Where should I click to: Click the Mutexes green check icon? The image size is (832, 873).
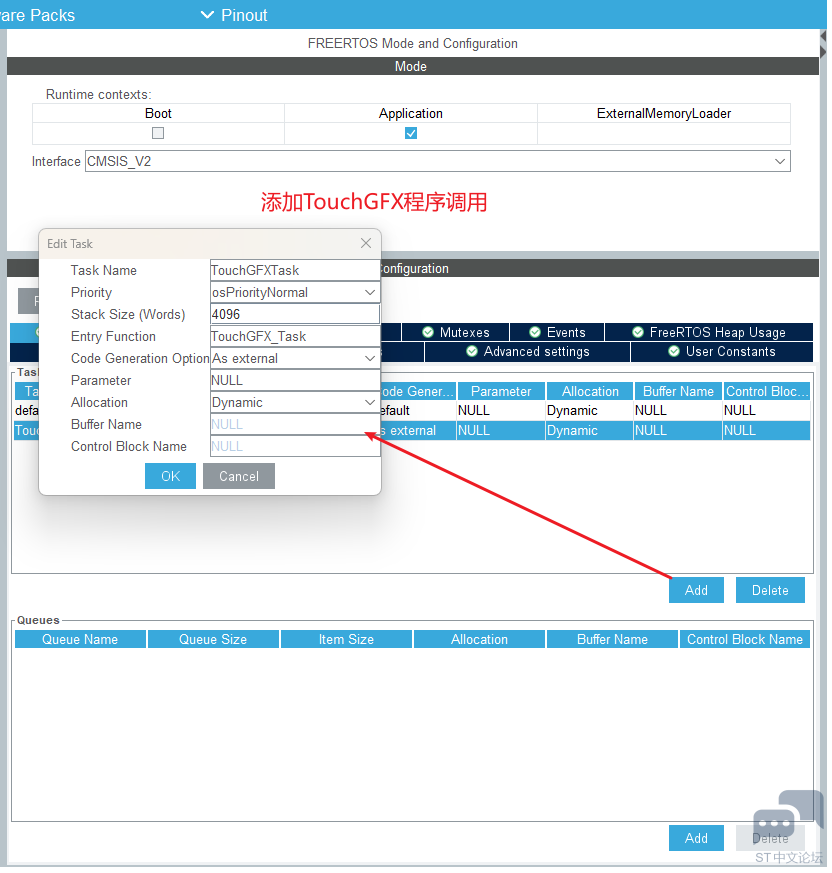point(429,333)
